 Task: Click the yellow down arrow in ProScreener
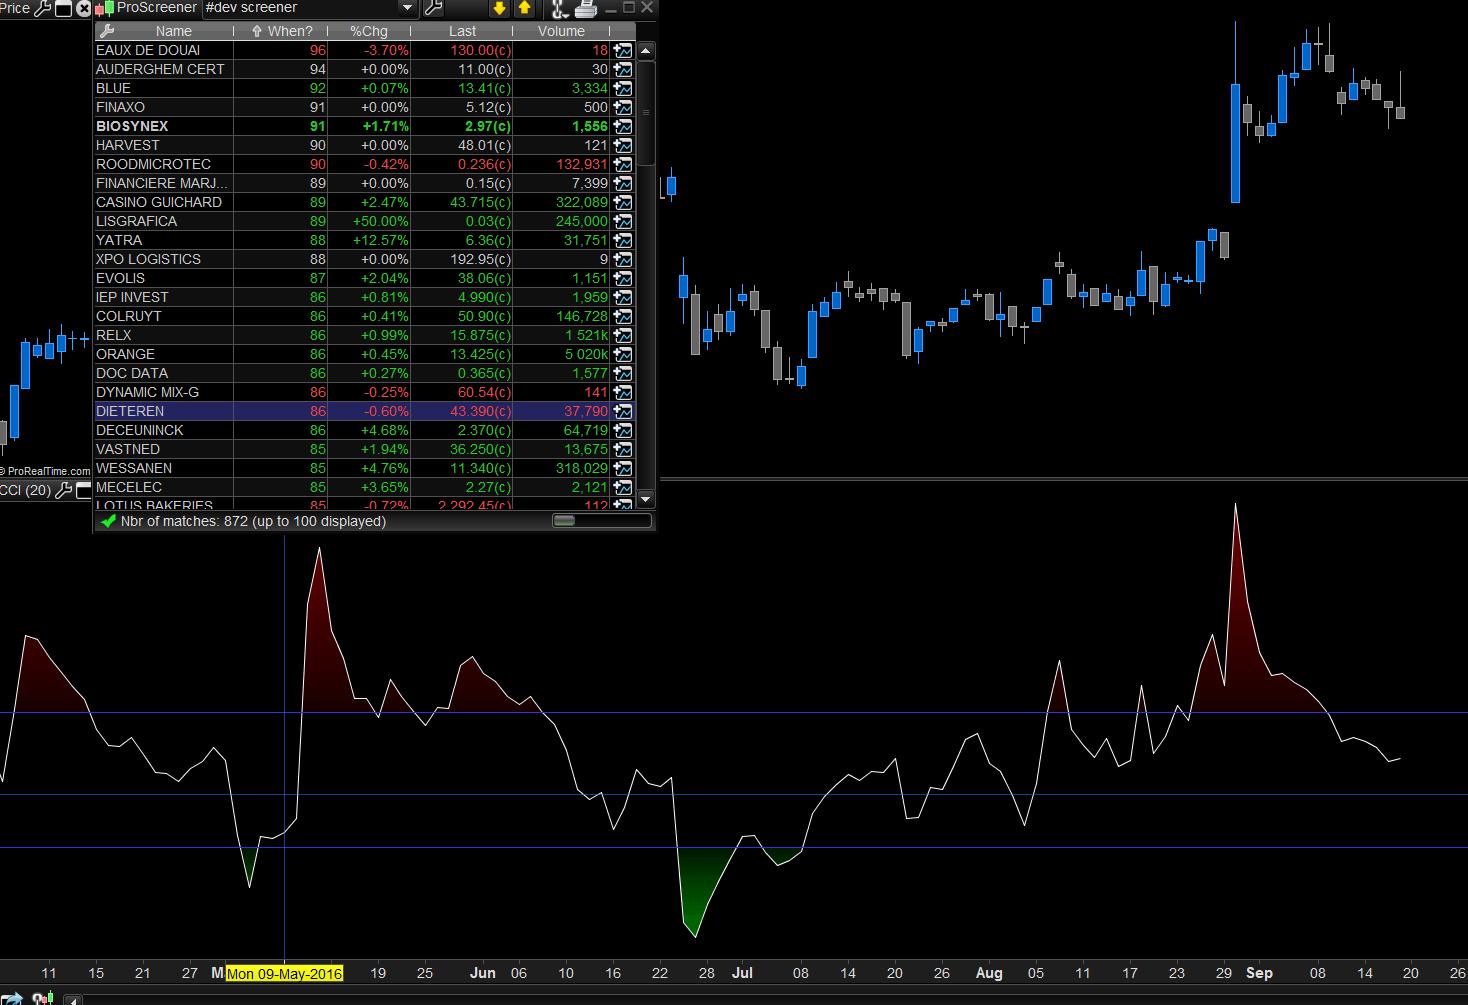500,8
